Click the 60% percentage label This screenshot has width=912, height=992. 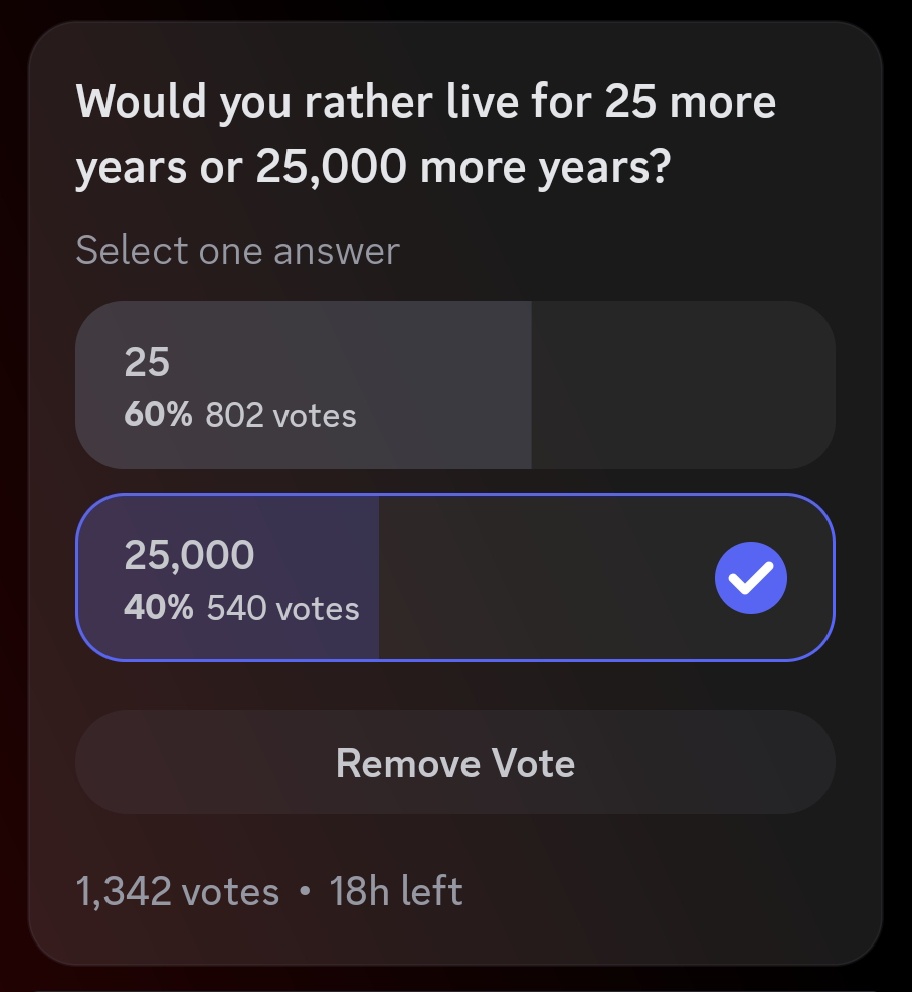157,415
